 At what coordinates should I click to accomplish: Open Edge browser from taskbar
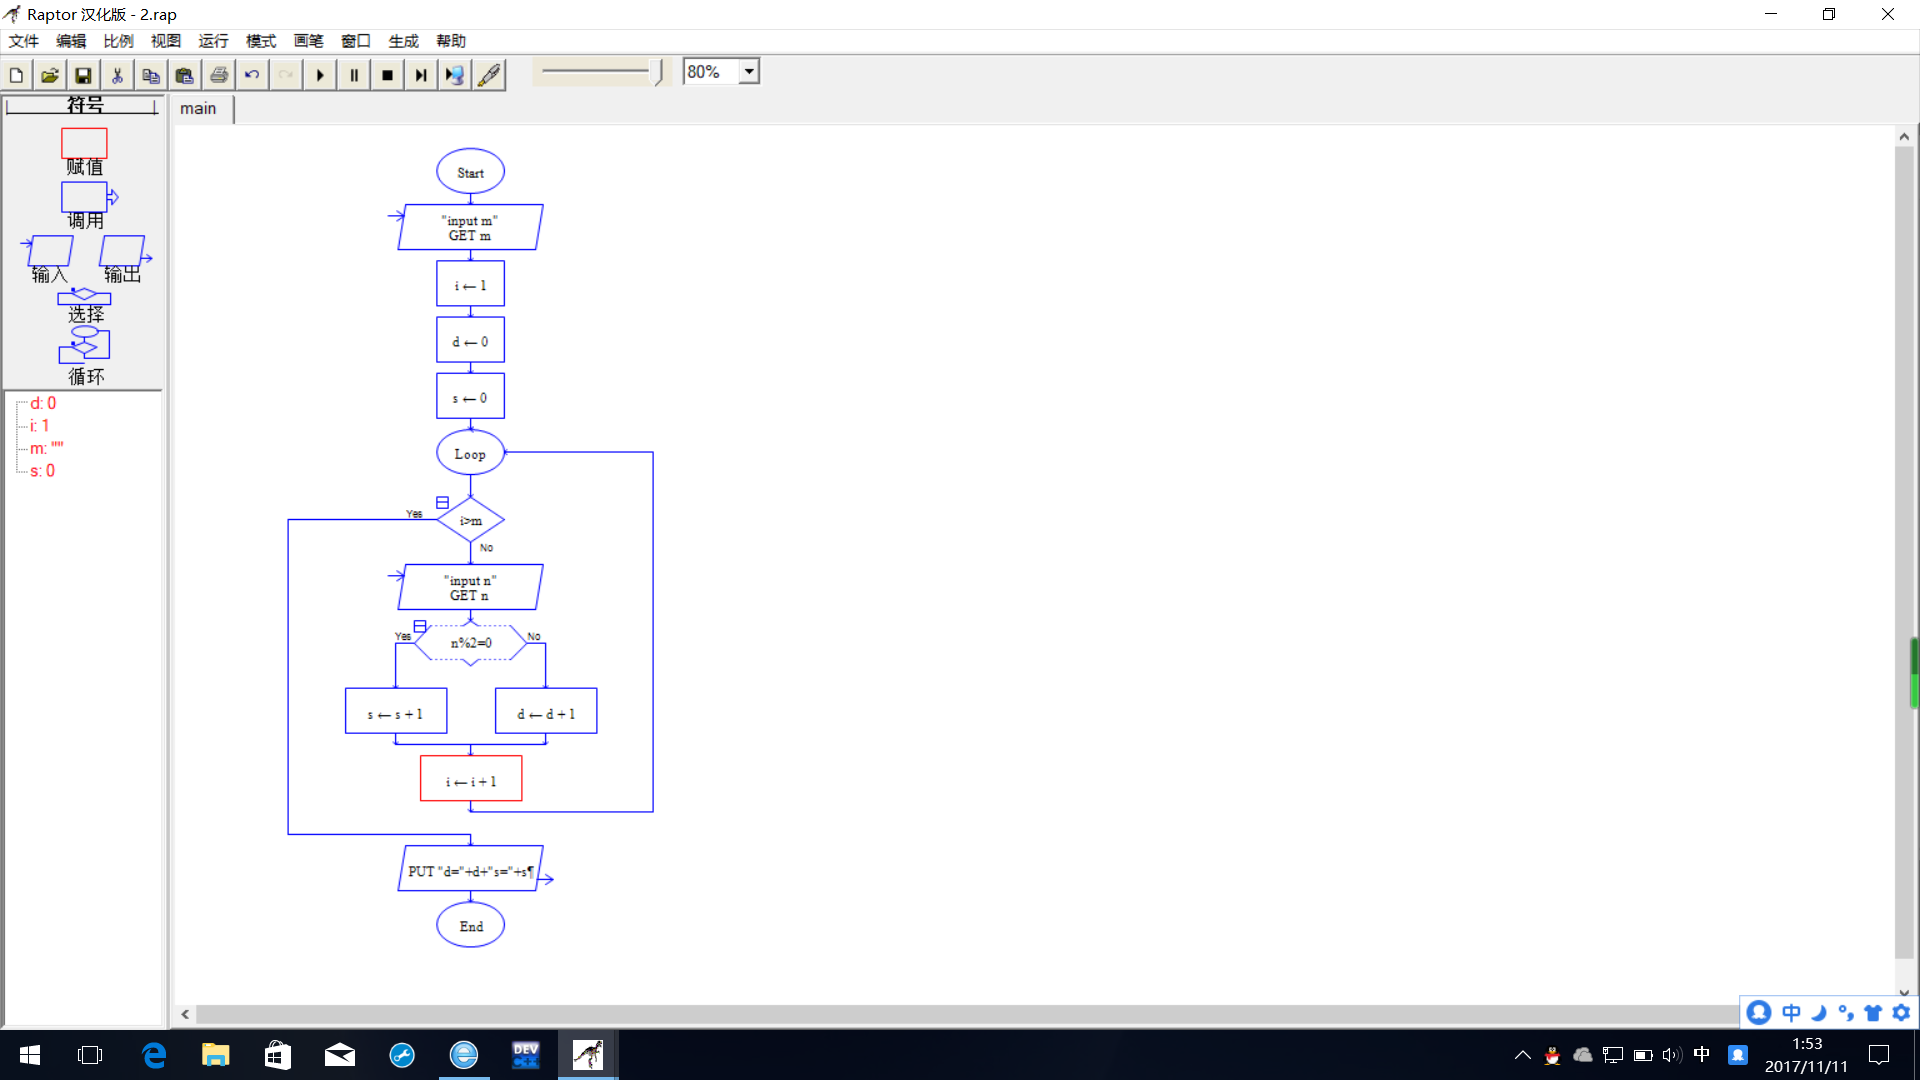153,1055
